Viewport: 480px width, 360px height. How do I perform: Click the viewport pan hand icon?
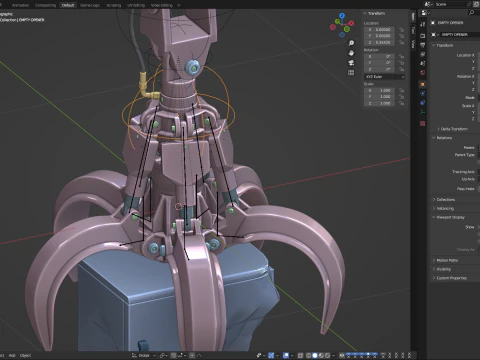pos(351,53)
